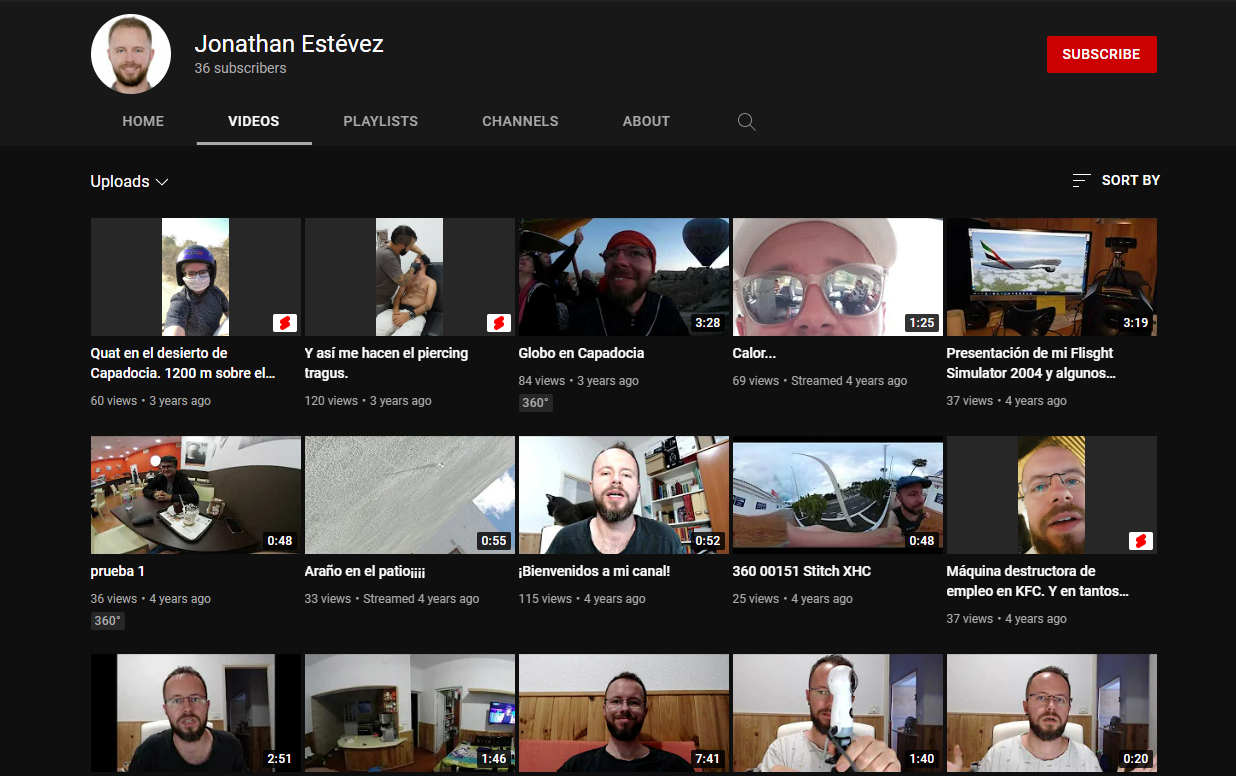1236x776 pixels.
Task: Play bottom-row video with 1:46 duration
Action: pos(410,713)
